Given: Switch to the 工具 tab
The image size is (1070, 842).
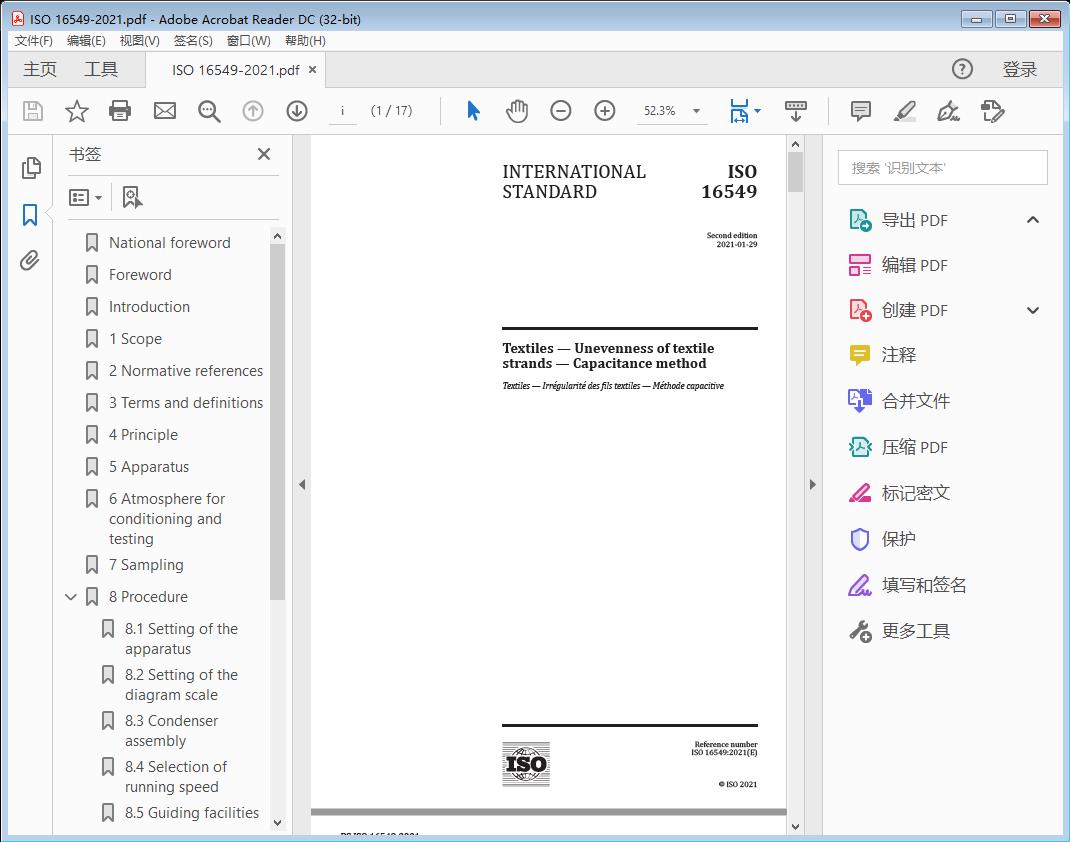Looking at the screenshot, I should point(101,69).
